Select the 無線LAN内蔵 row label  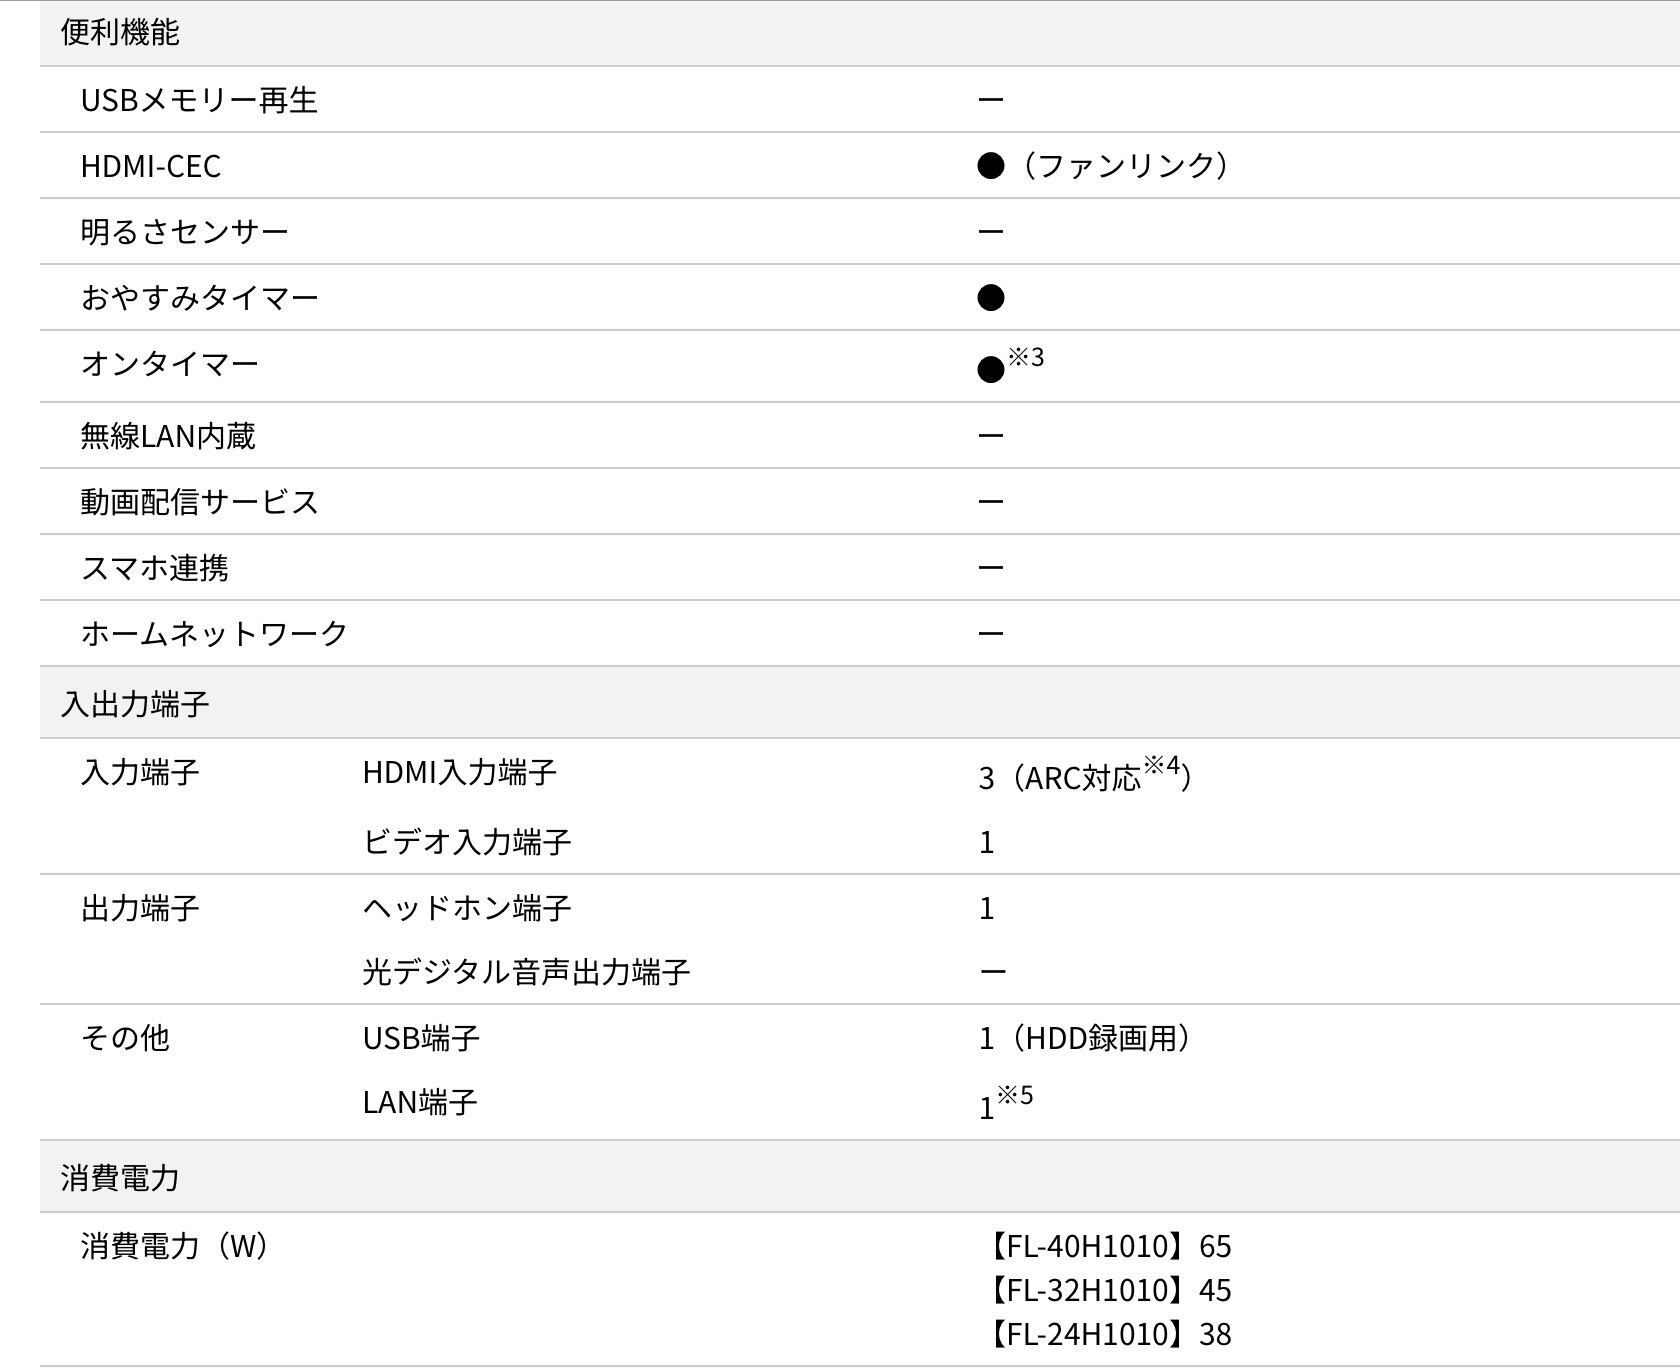click(168, 436)
